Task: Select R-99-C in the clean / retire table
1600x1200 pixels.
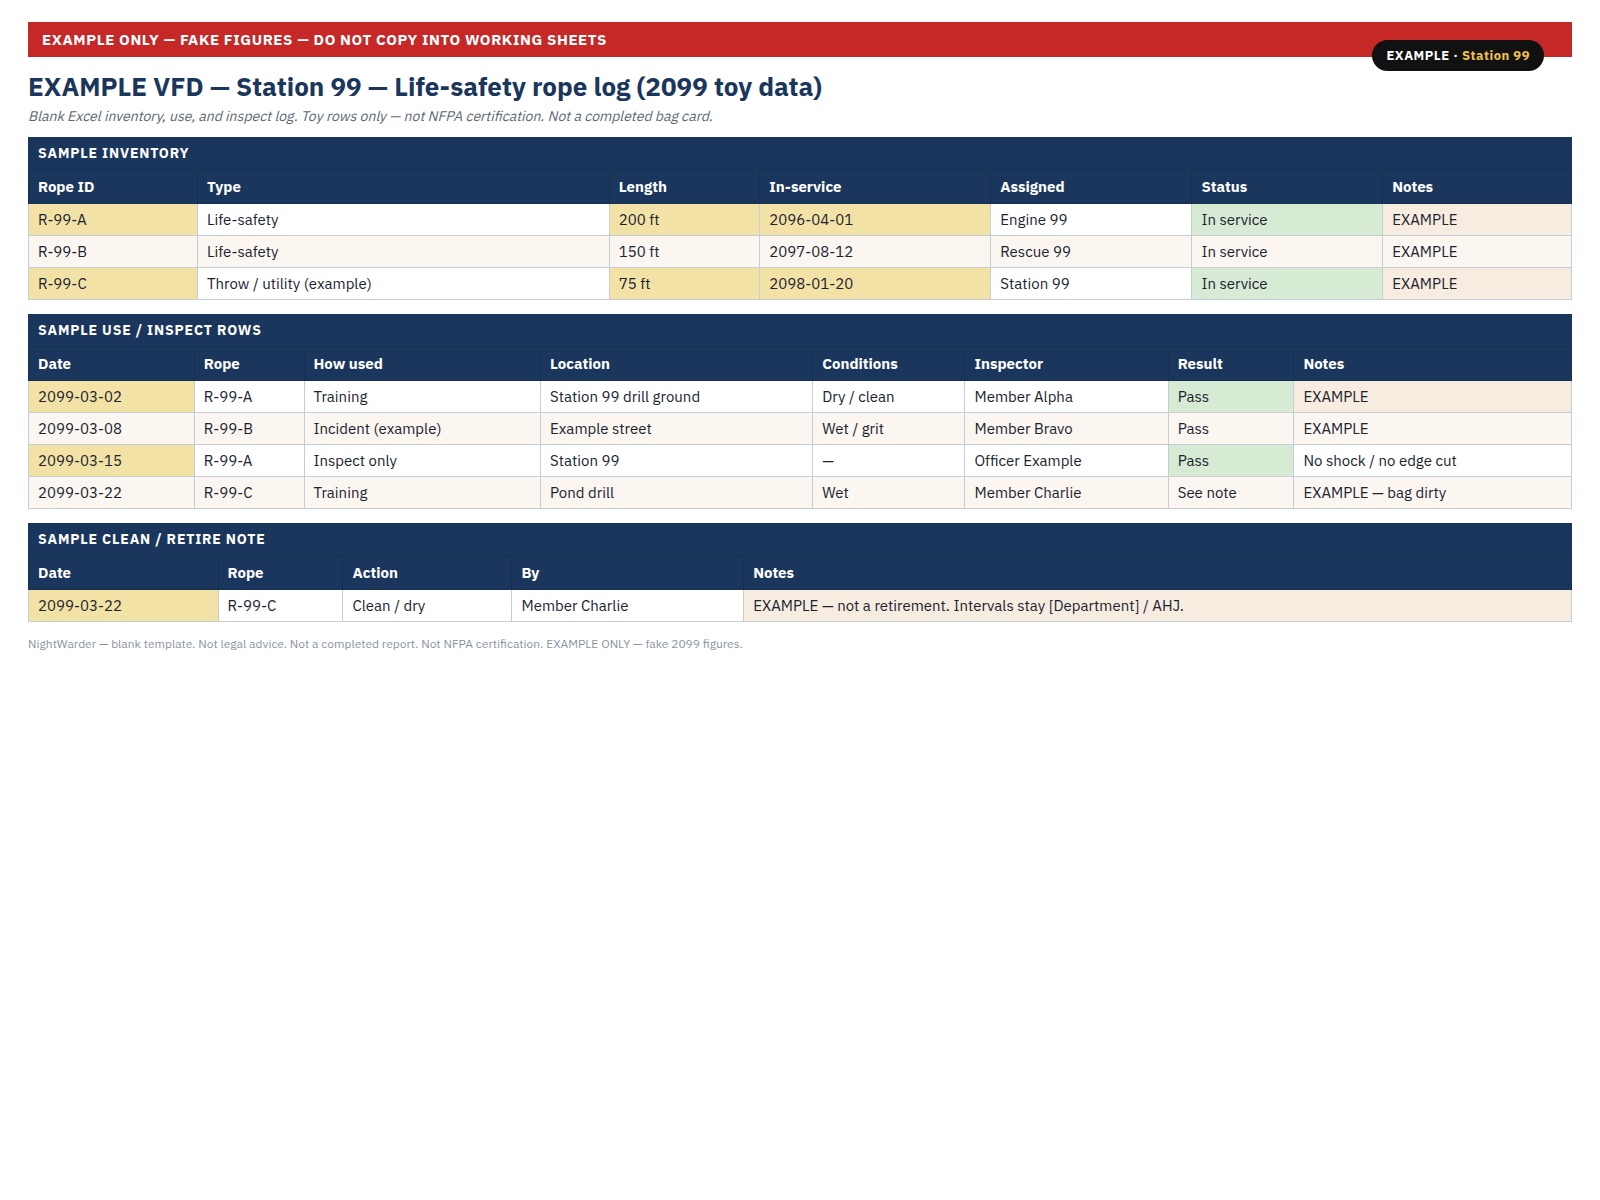Action: pyautogui.click(x=280, y=606)
